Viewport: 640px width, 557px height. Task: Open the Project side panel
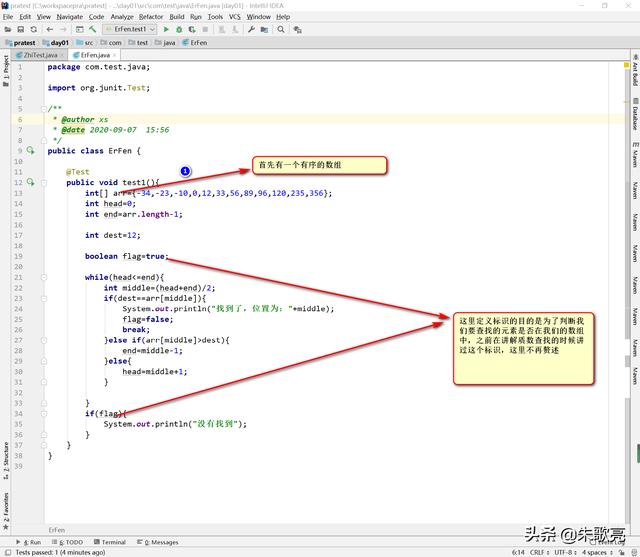pos(6,71)
